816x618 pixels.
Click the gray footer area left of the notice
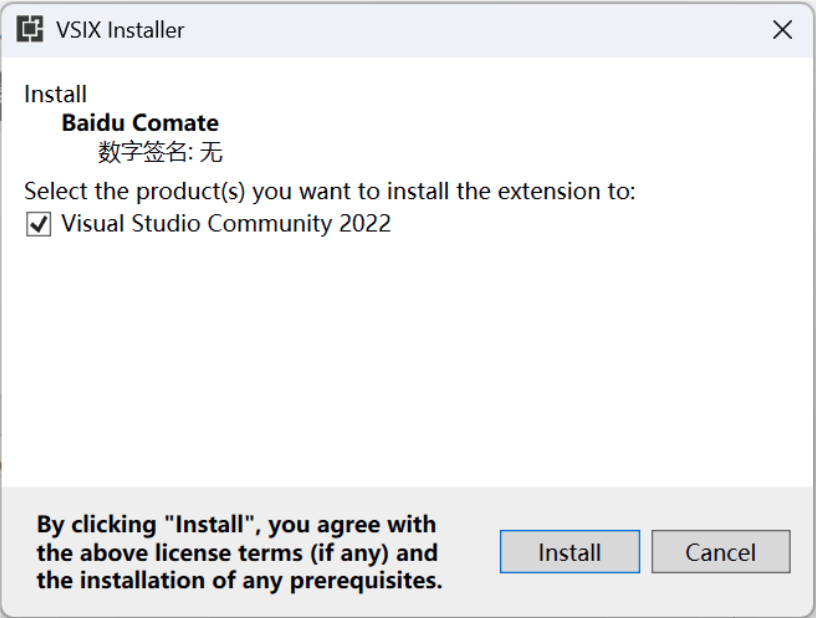(x=18, y=552)
